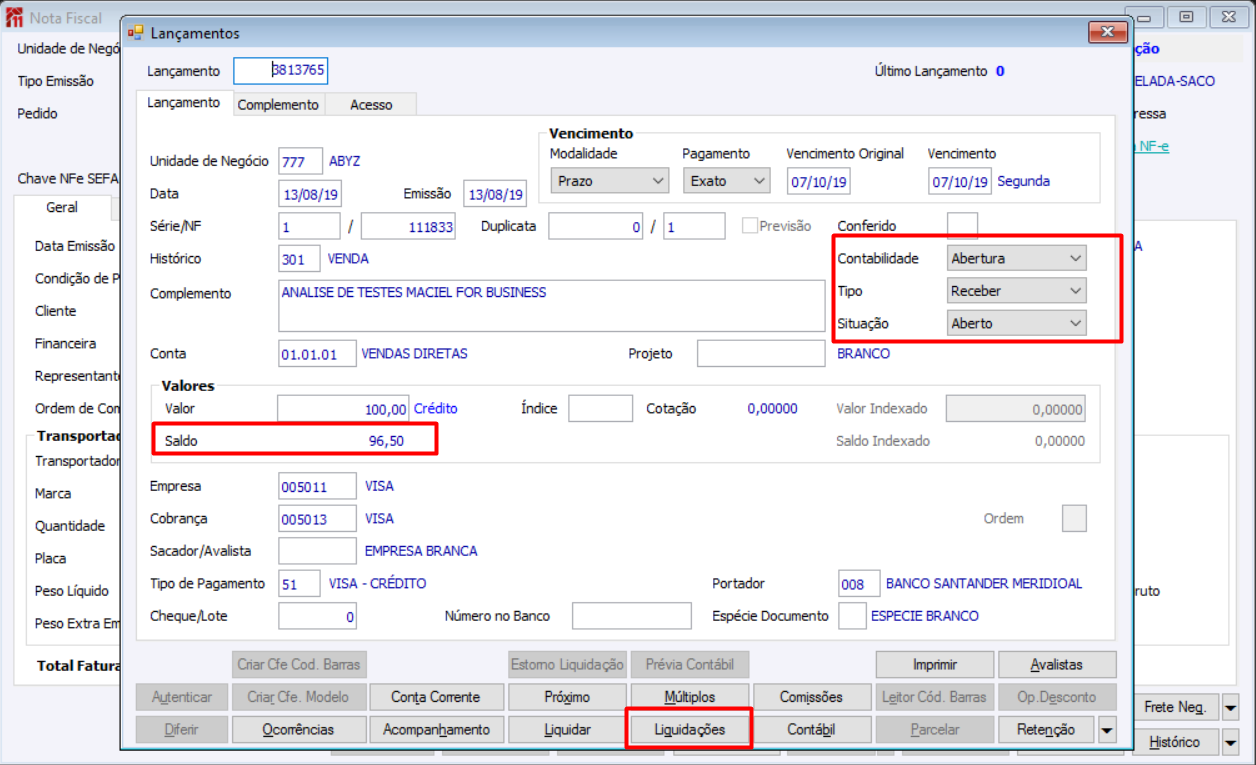Viewport: 1256px width, 765px height.
Task: Click the VISA - CRÉDITO payment label
Action: coord(377,583)
